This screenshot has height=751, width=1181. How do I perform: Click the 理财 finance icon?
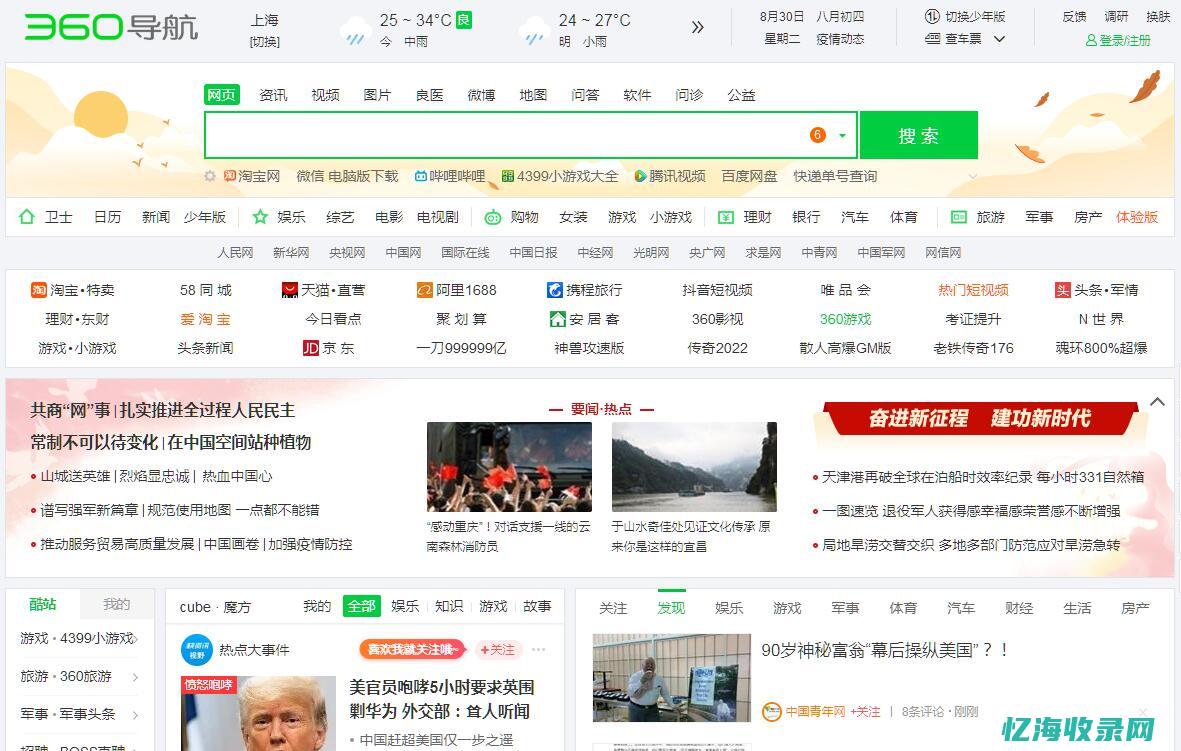(725, 217)
